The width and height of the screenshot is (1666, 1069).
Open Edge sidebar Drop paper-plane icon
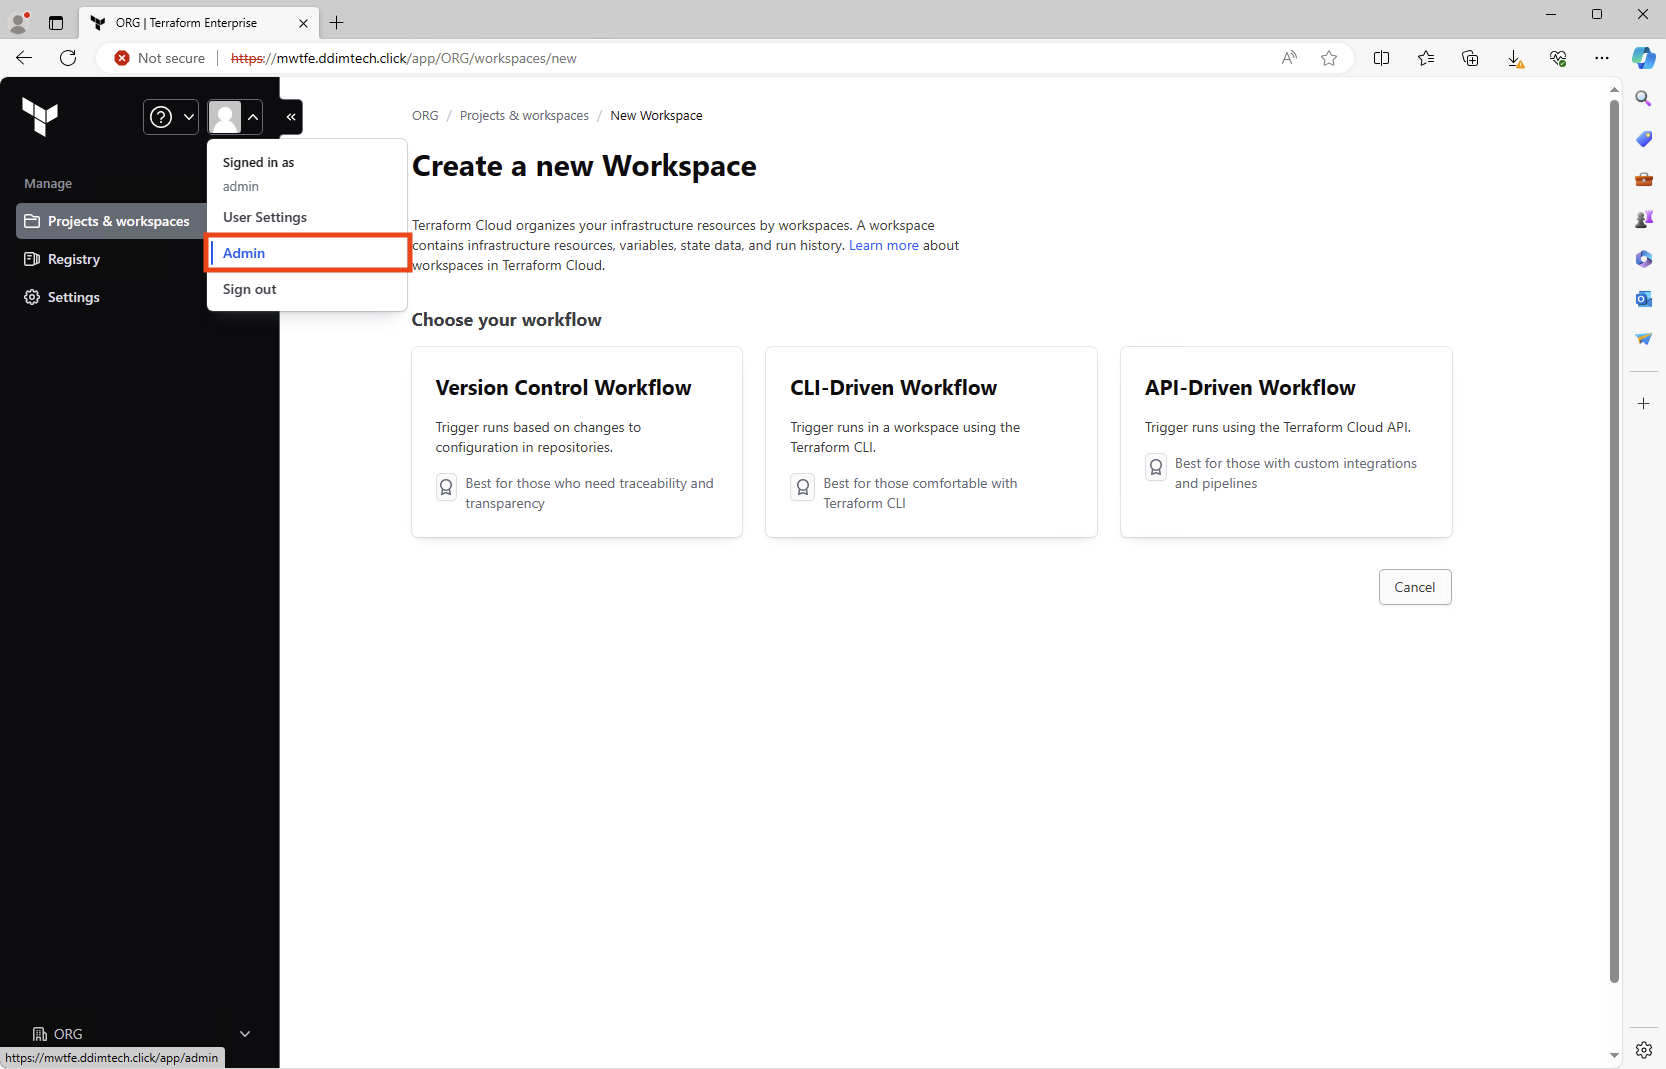pyautogui.click(x=1644, y=339)
